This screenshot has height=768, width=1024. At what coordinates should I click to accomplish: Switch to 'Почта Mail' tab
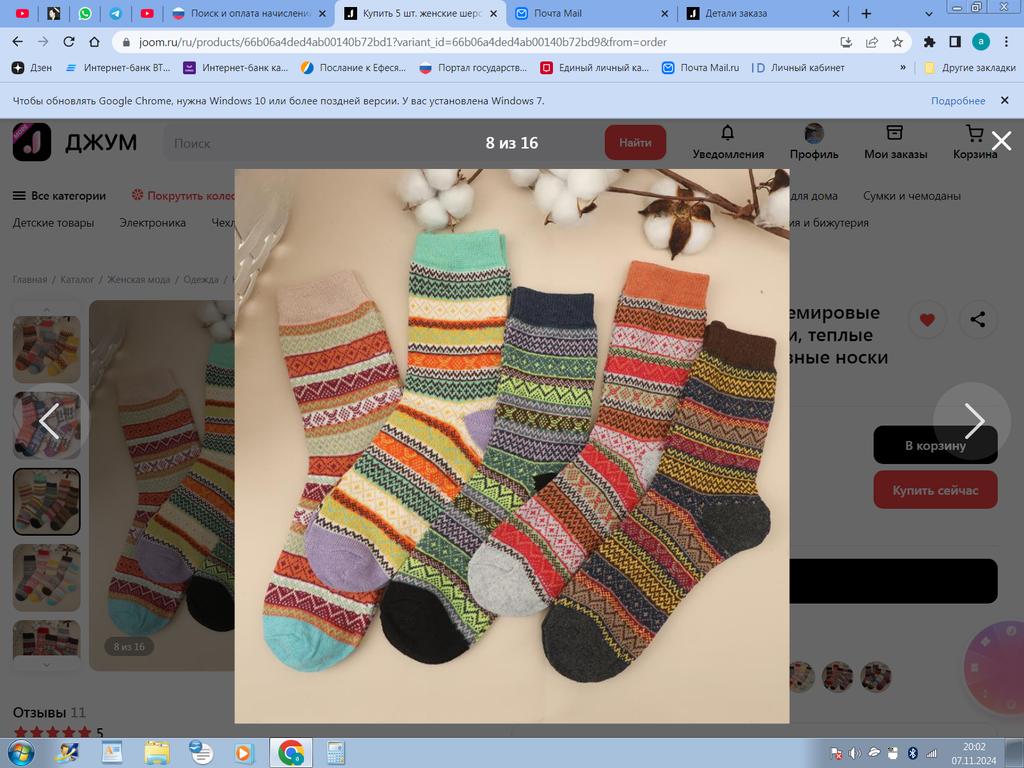click(592, 13)
